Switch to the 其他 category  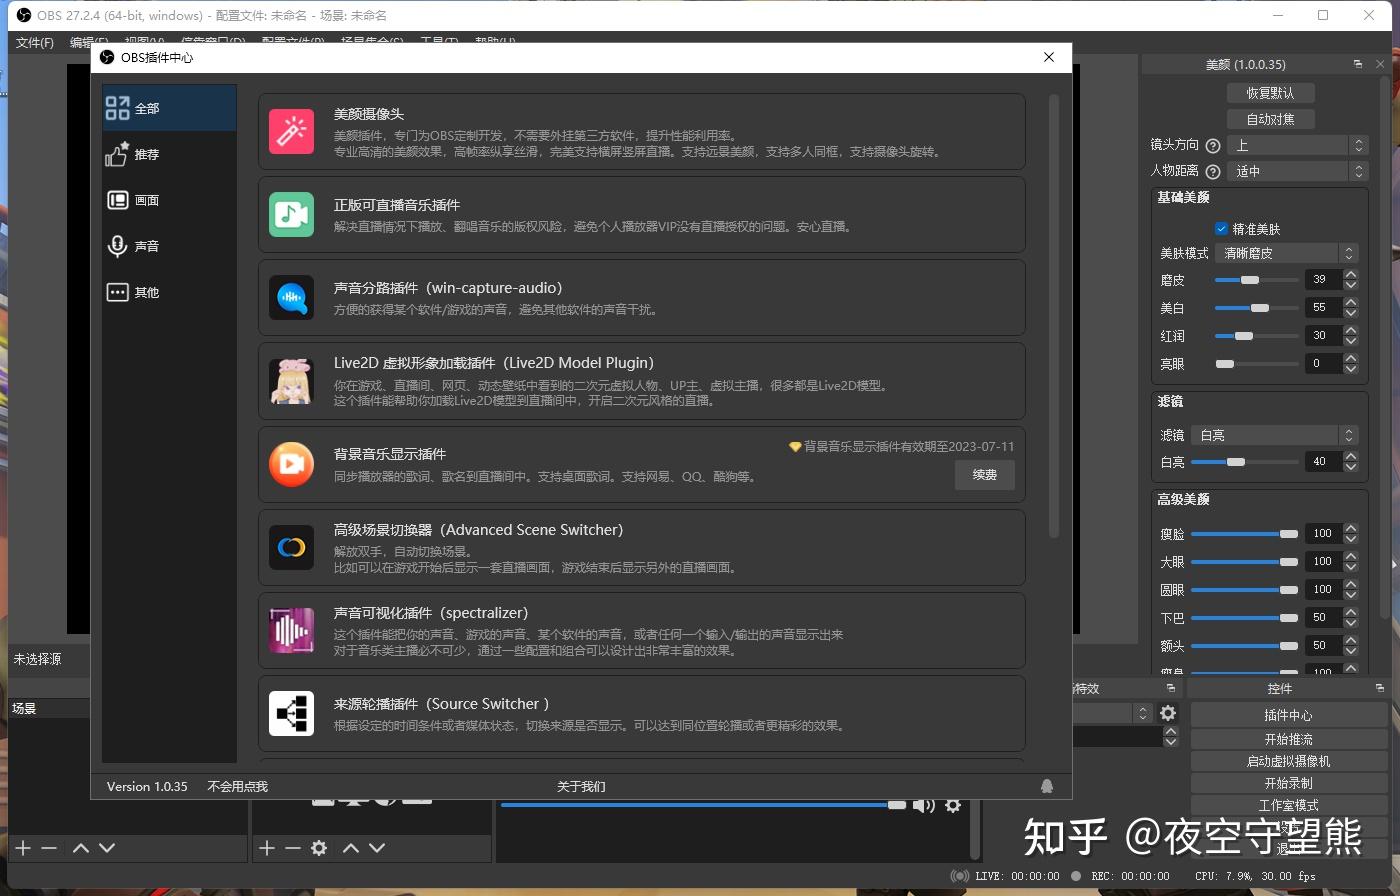point(169,292)
